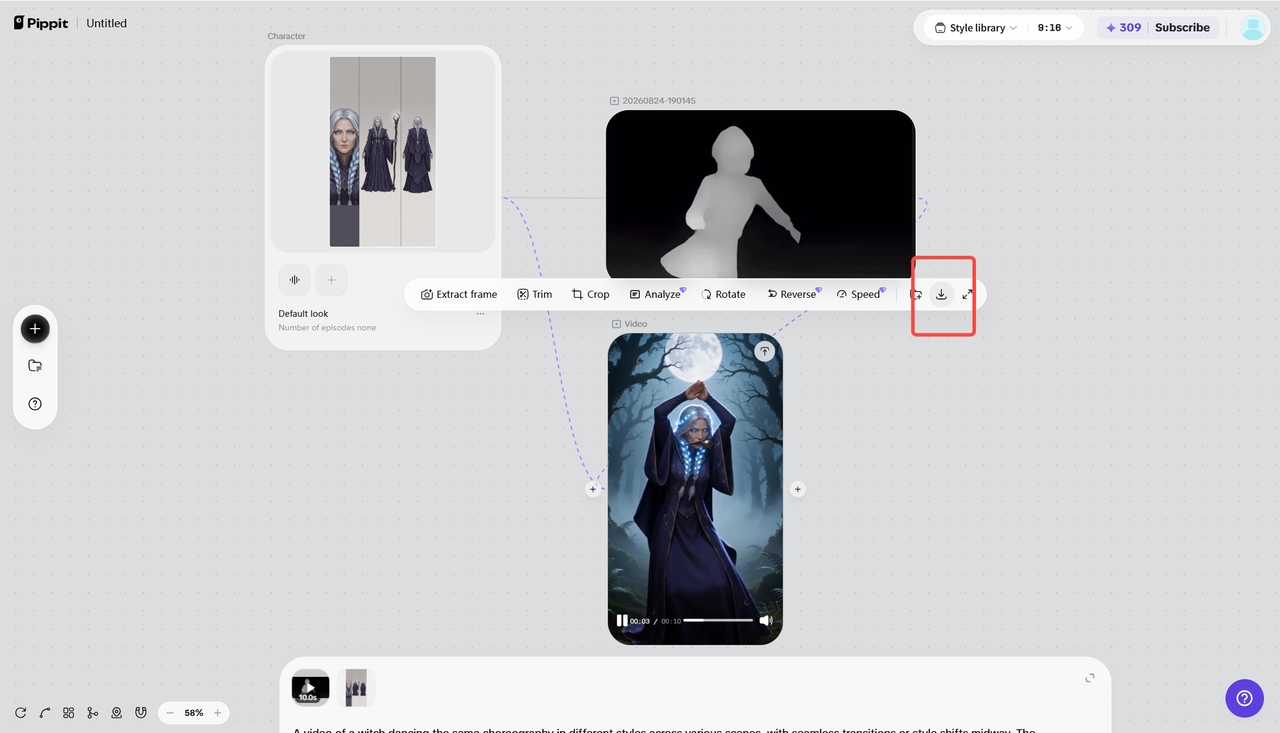Image resolution: width=1280 pixels, height=733 pixels.
Task: Click the curved connector line icon
Action: point(45,713)
